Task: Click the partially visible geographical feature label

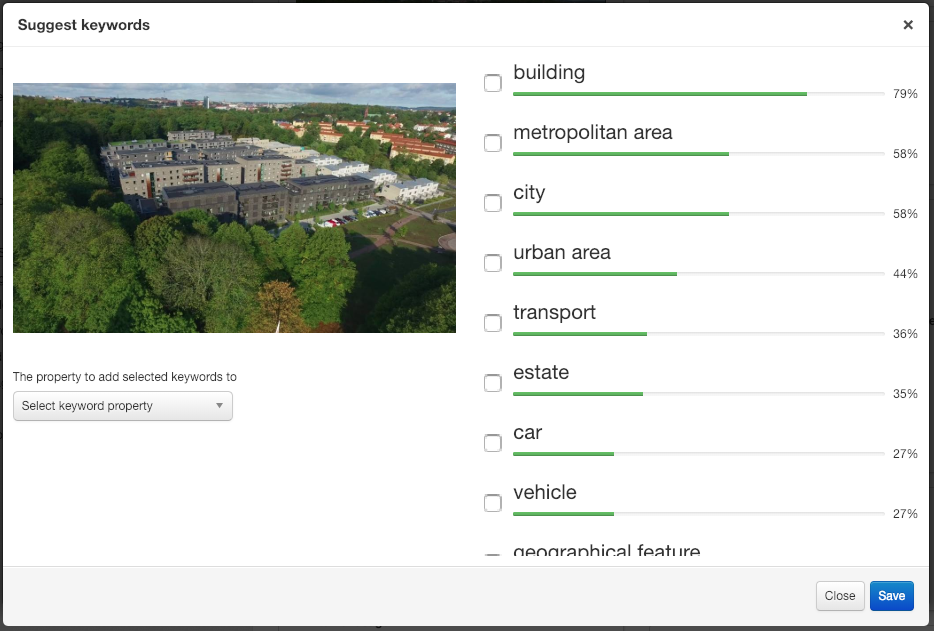Action: [x=606, y=549]
